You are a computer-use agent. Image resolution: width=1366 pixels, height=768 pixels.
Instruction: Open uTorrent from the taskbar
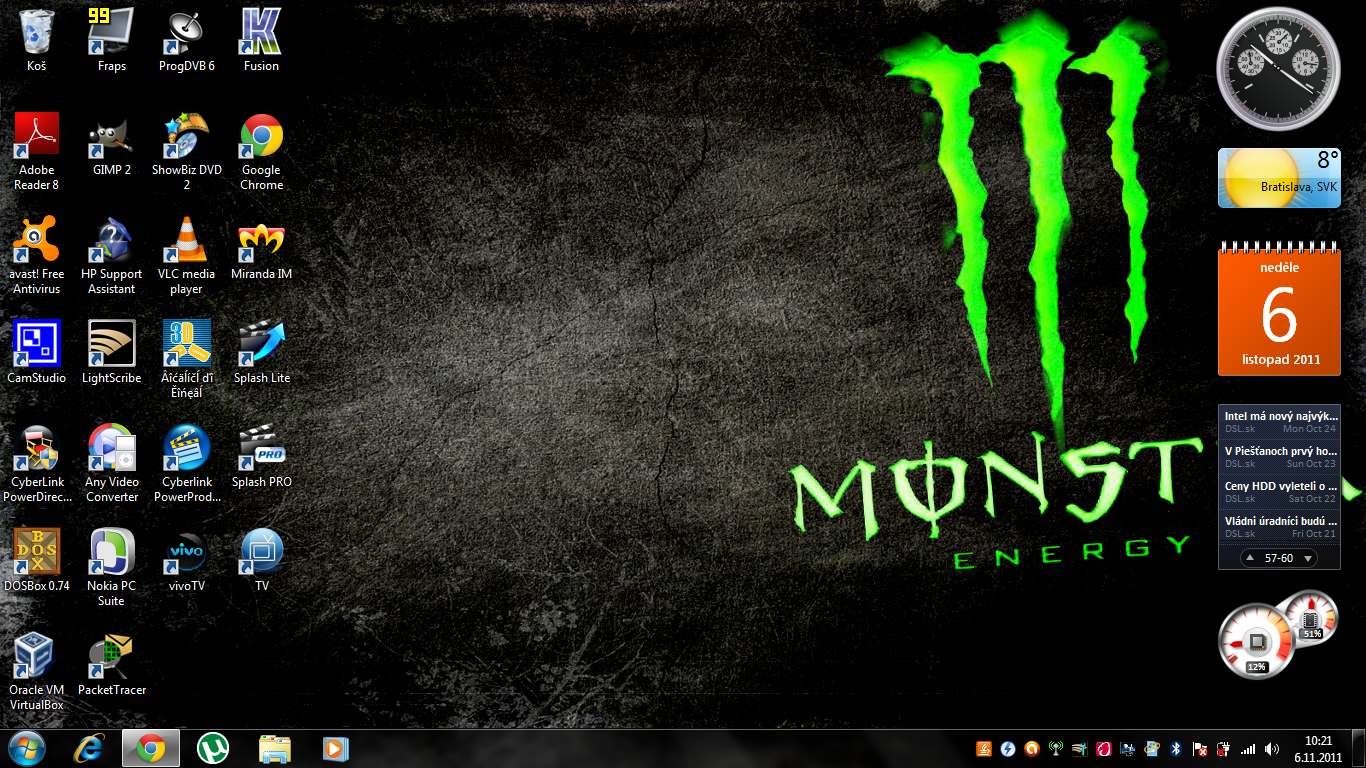point(212,748)
